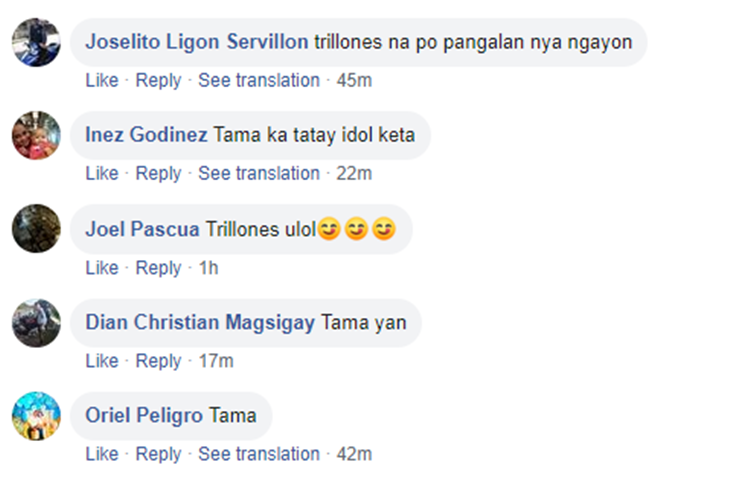Click the 45m timestamp on Joselito's comment
The width and height of the screenshot is (750, 482).
point(354,80)
